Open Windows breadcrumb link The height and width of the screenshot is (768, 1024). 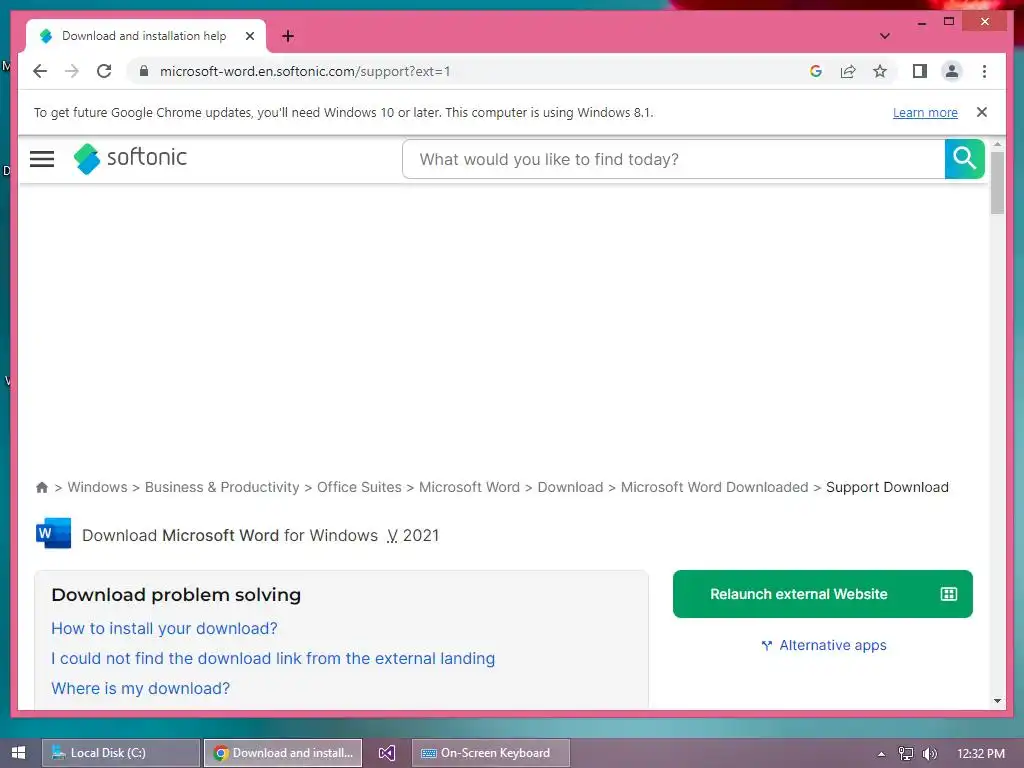[97, 487]
